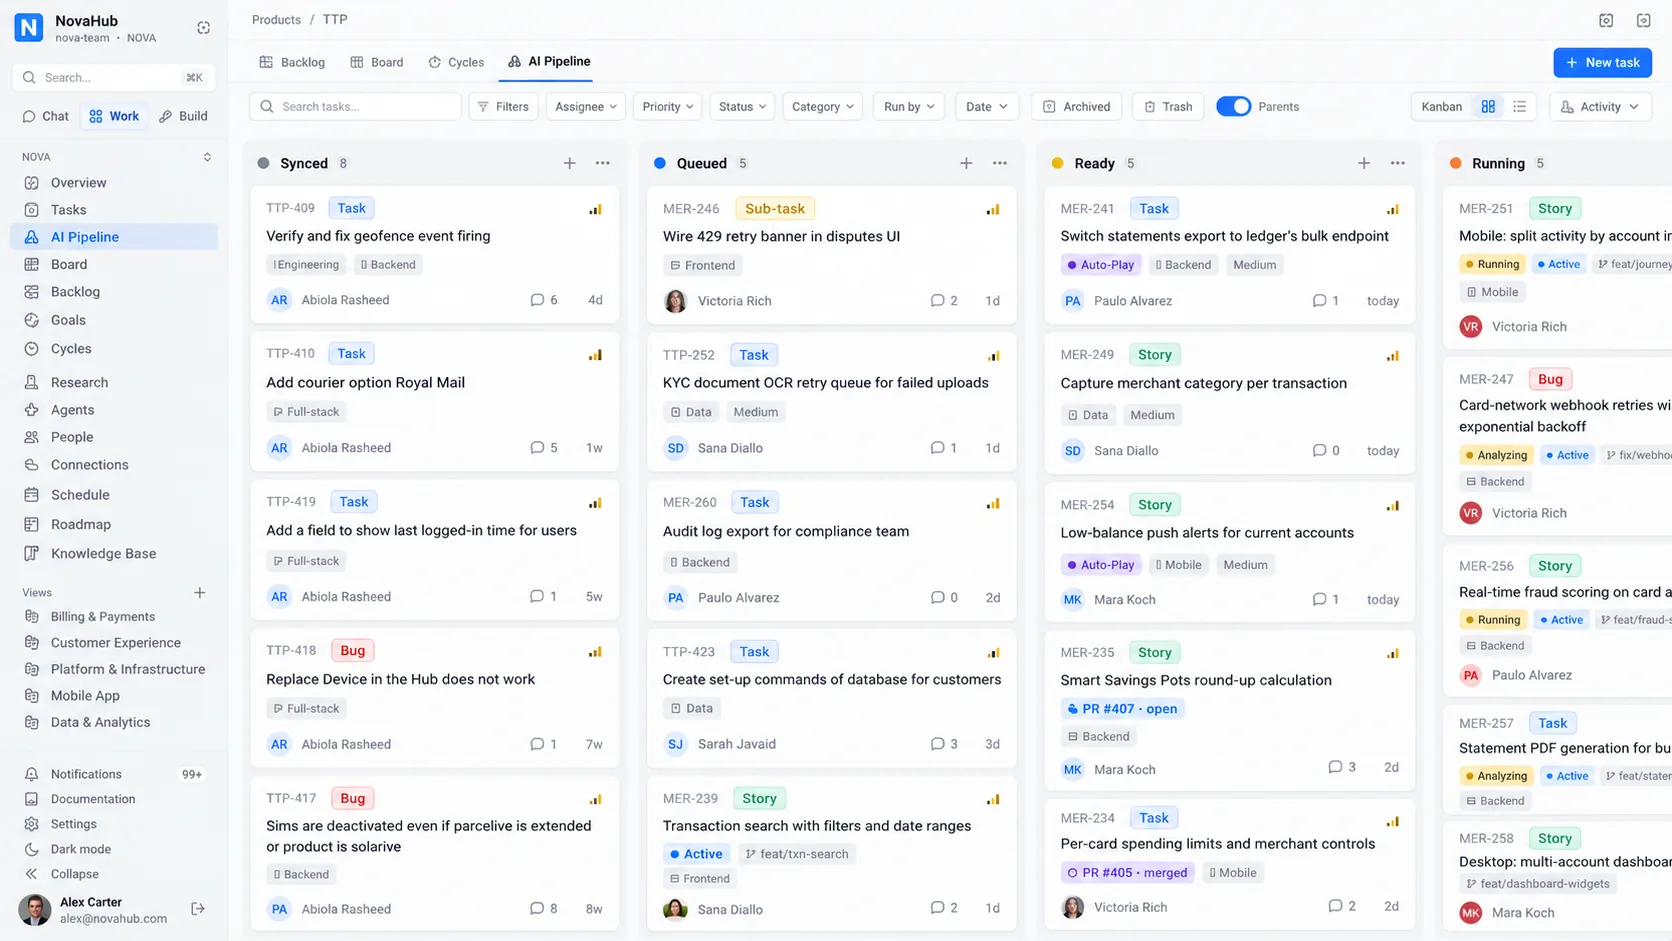Open the Date filter dropdown

coord(986,107)
